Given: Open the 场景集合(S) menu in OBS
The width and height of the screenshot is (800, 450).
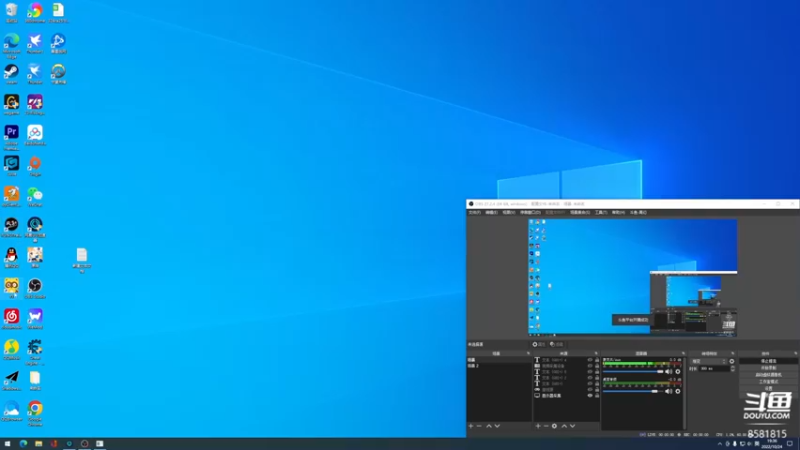Looking at the screenshot, I should 580,212.
